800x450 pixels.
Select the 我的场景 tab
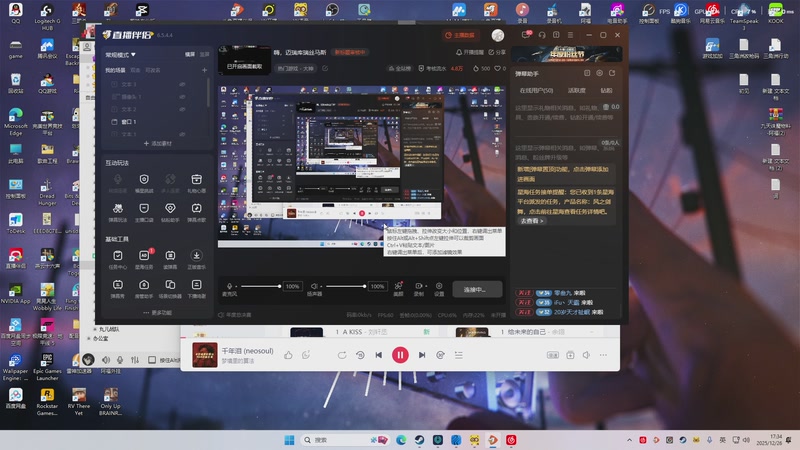[x=115, y=70]
